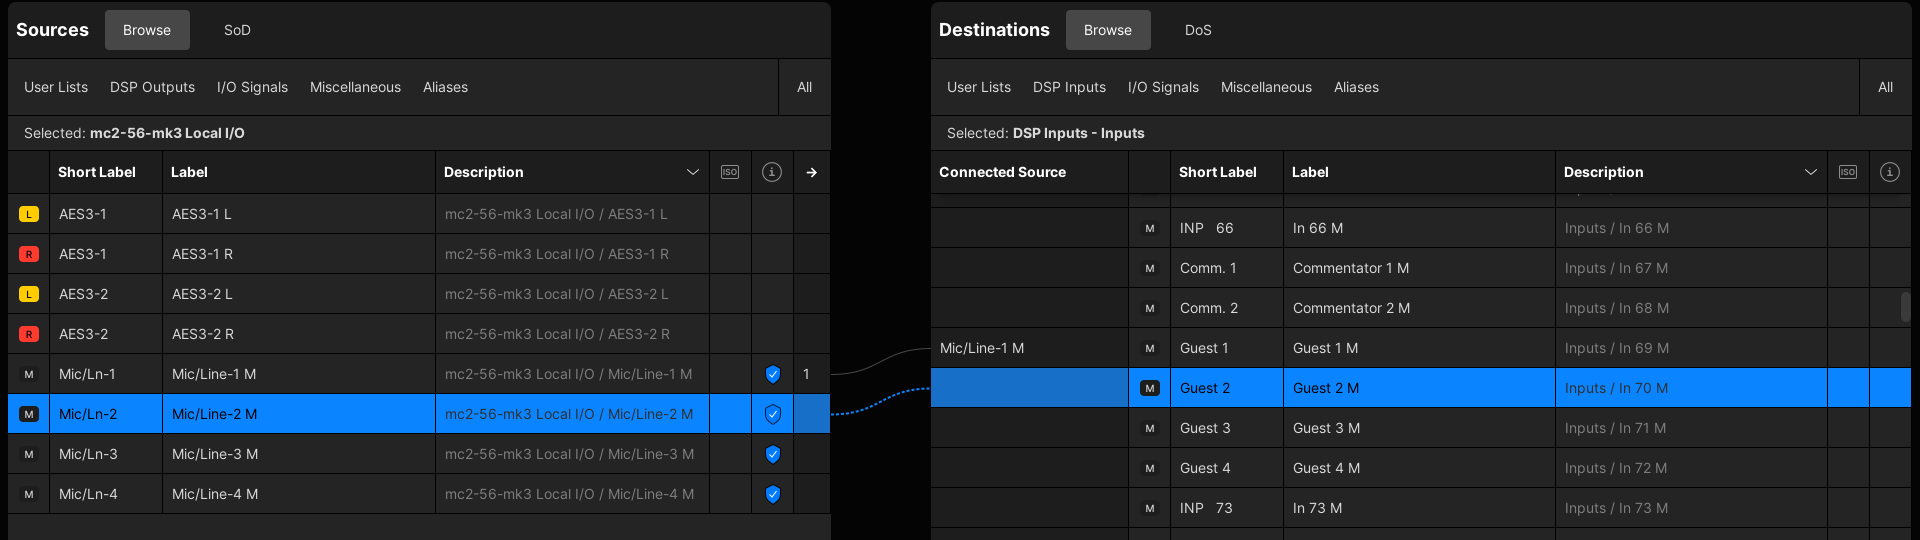Click the ISO icon in Sources header

[730, 172]
